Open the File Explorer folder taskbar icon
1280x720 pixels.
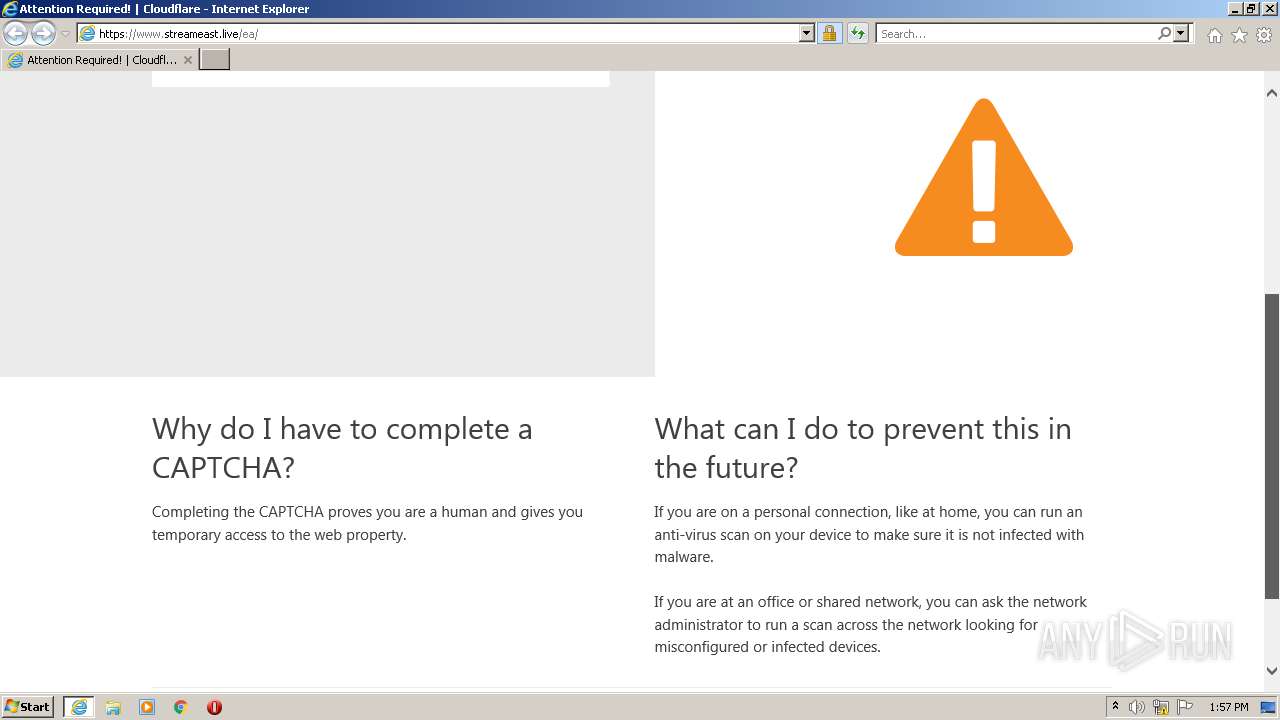tap(113, 707)
